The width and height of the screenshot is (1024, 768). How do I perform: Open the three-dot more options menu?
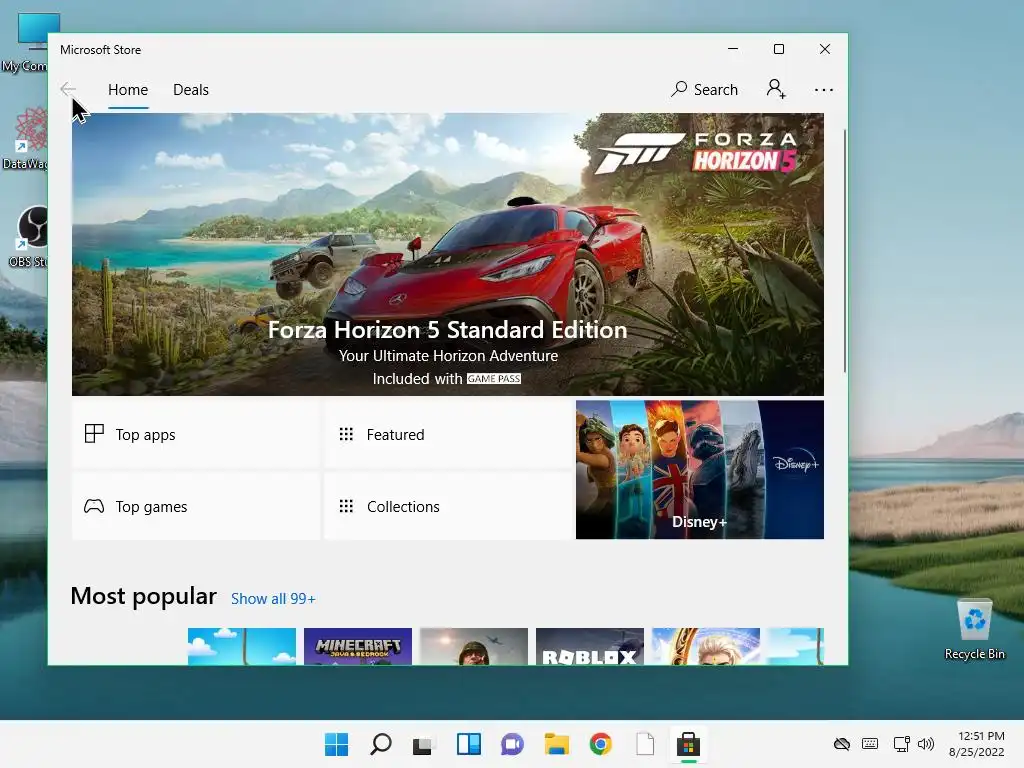[x=824, y=90]
